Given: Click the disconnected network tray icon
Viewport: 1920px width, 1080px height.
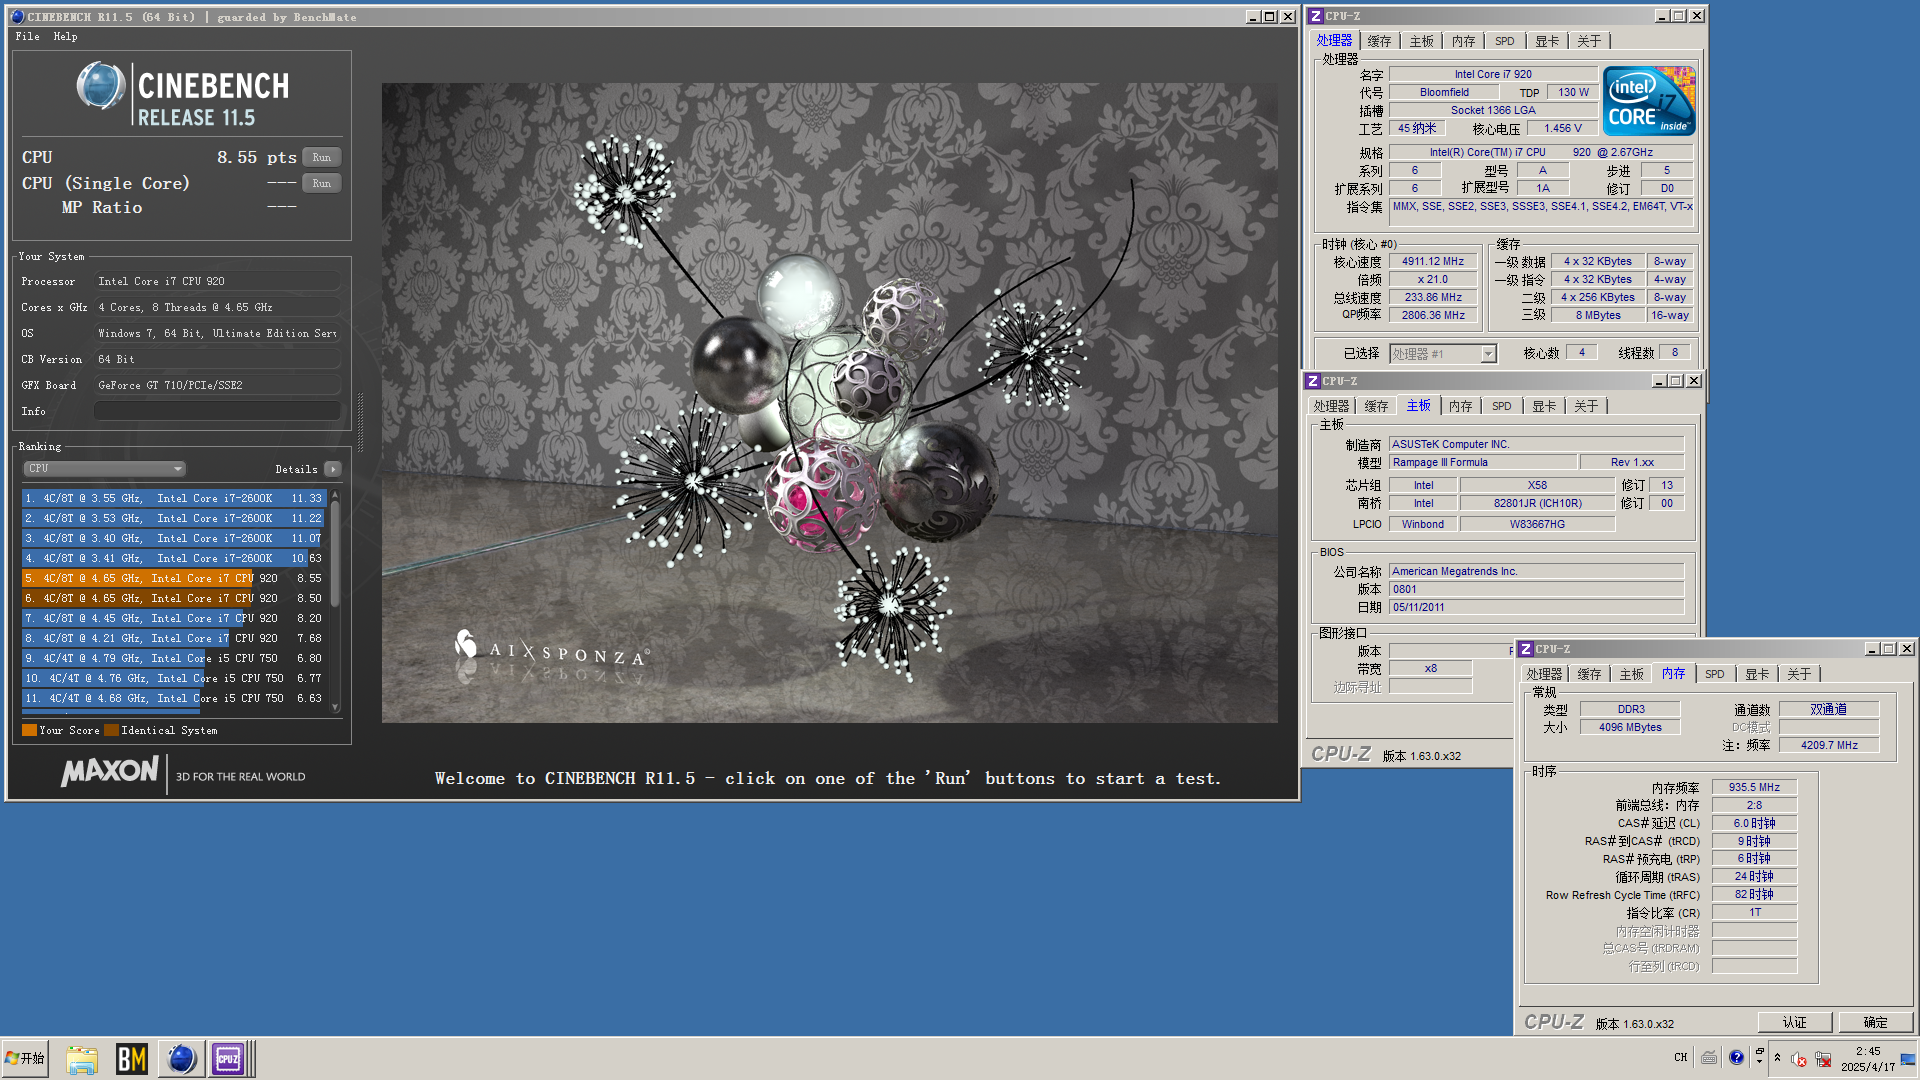Looking at the screenshot, I should (x=1823, y=1059).
